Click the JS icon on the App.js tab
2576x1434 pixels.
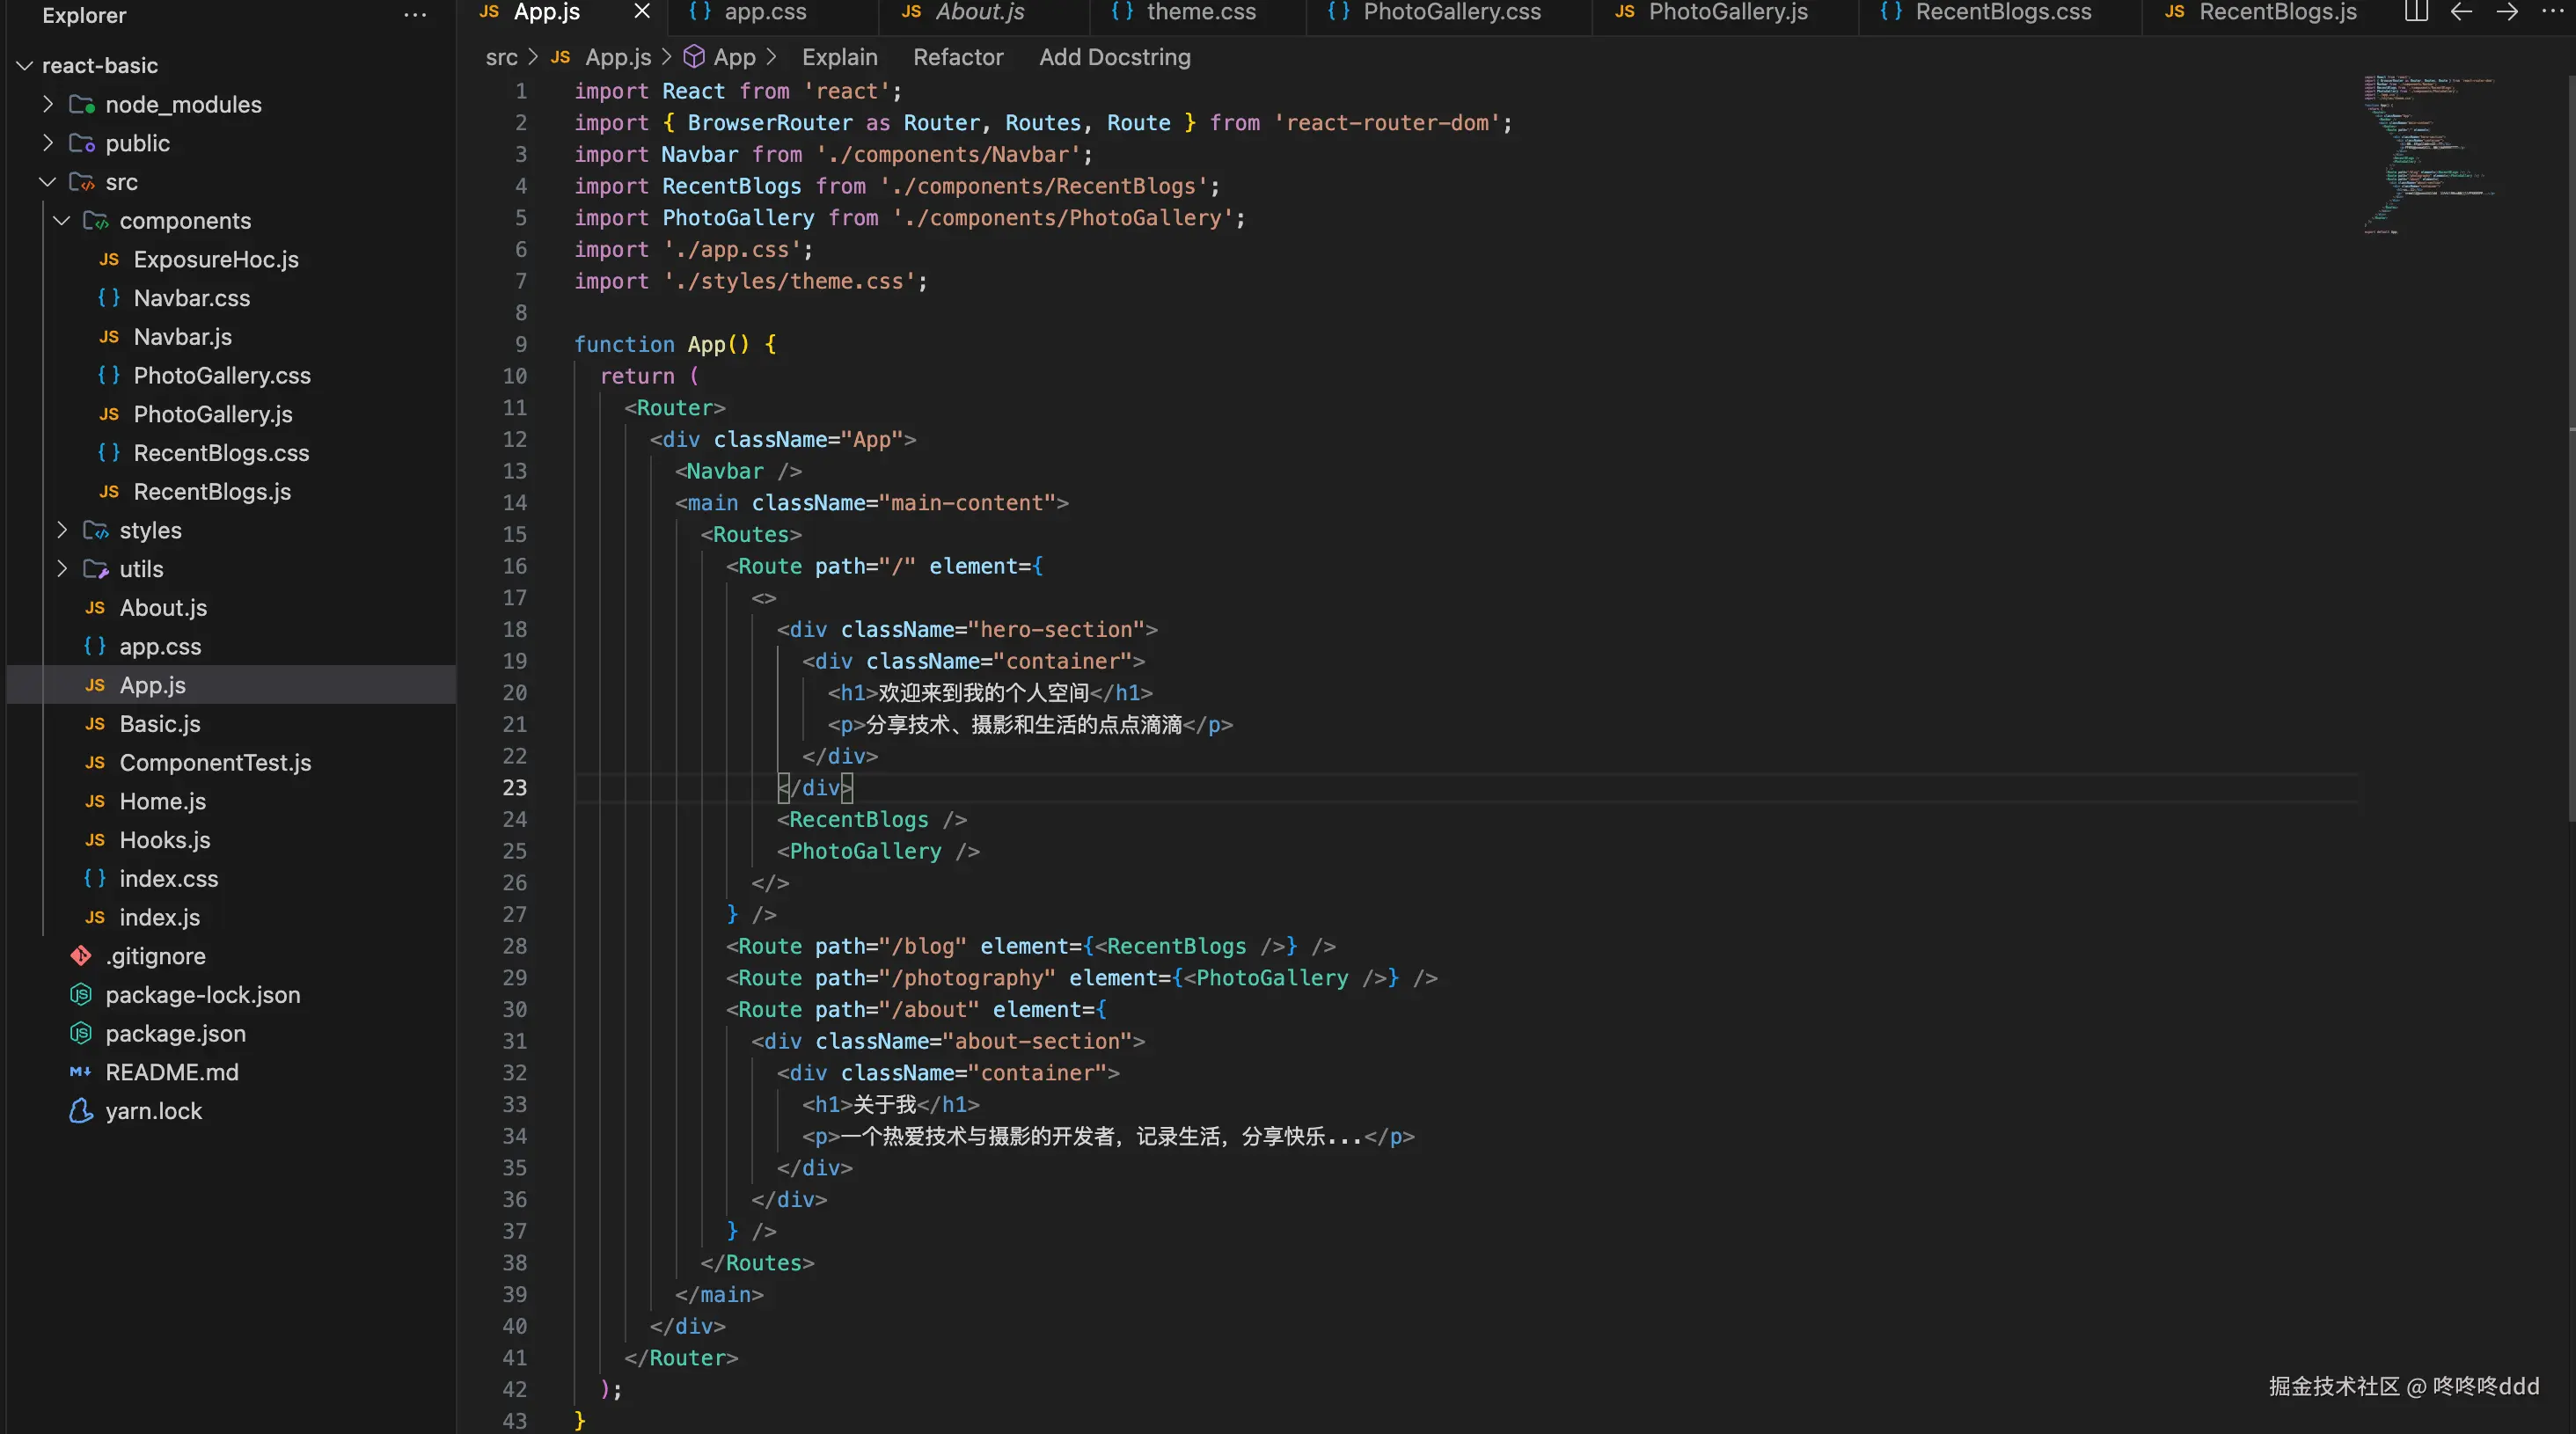(x=489, y=13)
